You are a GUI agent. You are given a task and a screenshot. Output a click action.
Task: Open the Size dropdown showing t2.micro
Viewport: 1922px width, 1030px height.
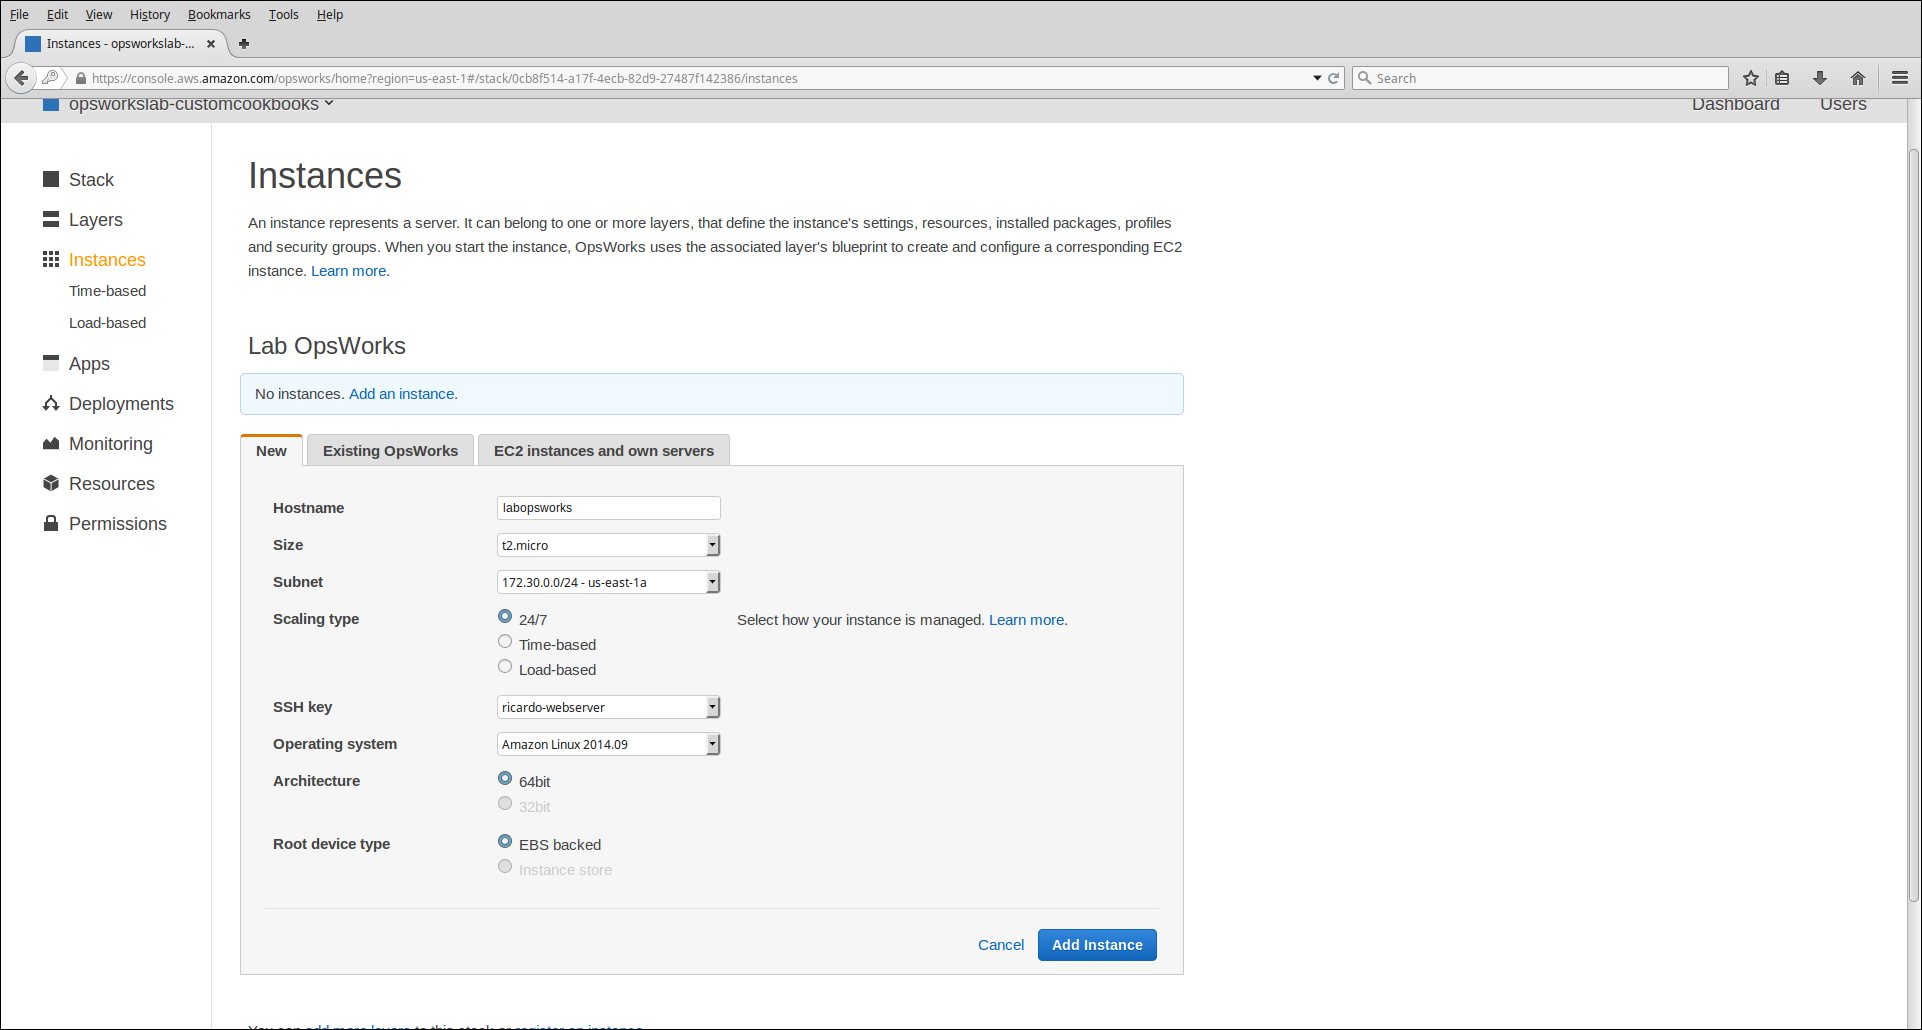[608, 545]
